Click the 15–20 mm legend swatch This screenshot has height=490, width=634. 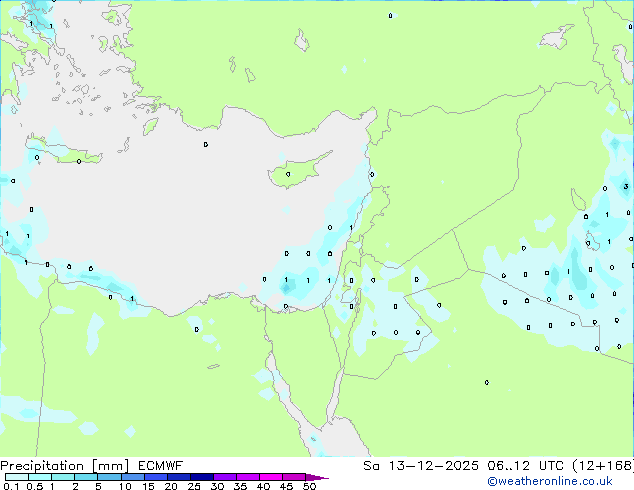click(x=155, y=477)
